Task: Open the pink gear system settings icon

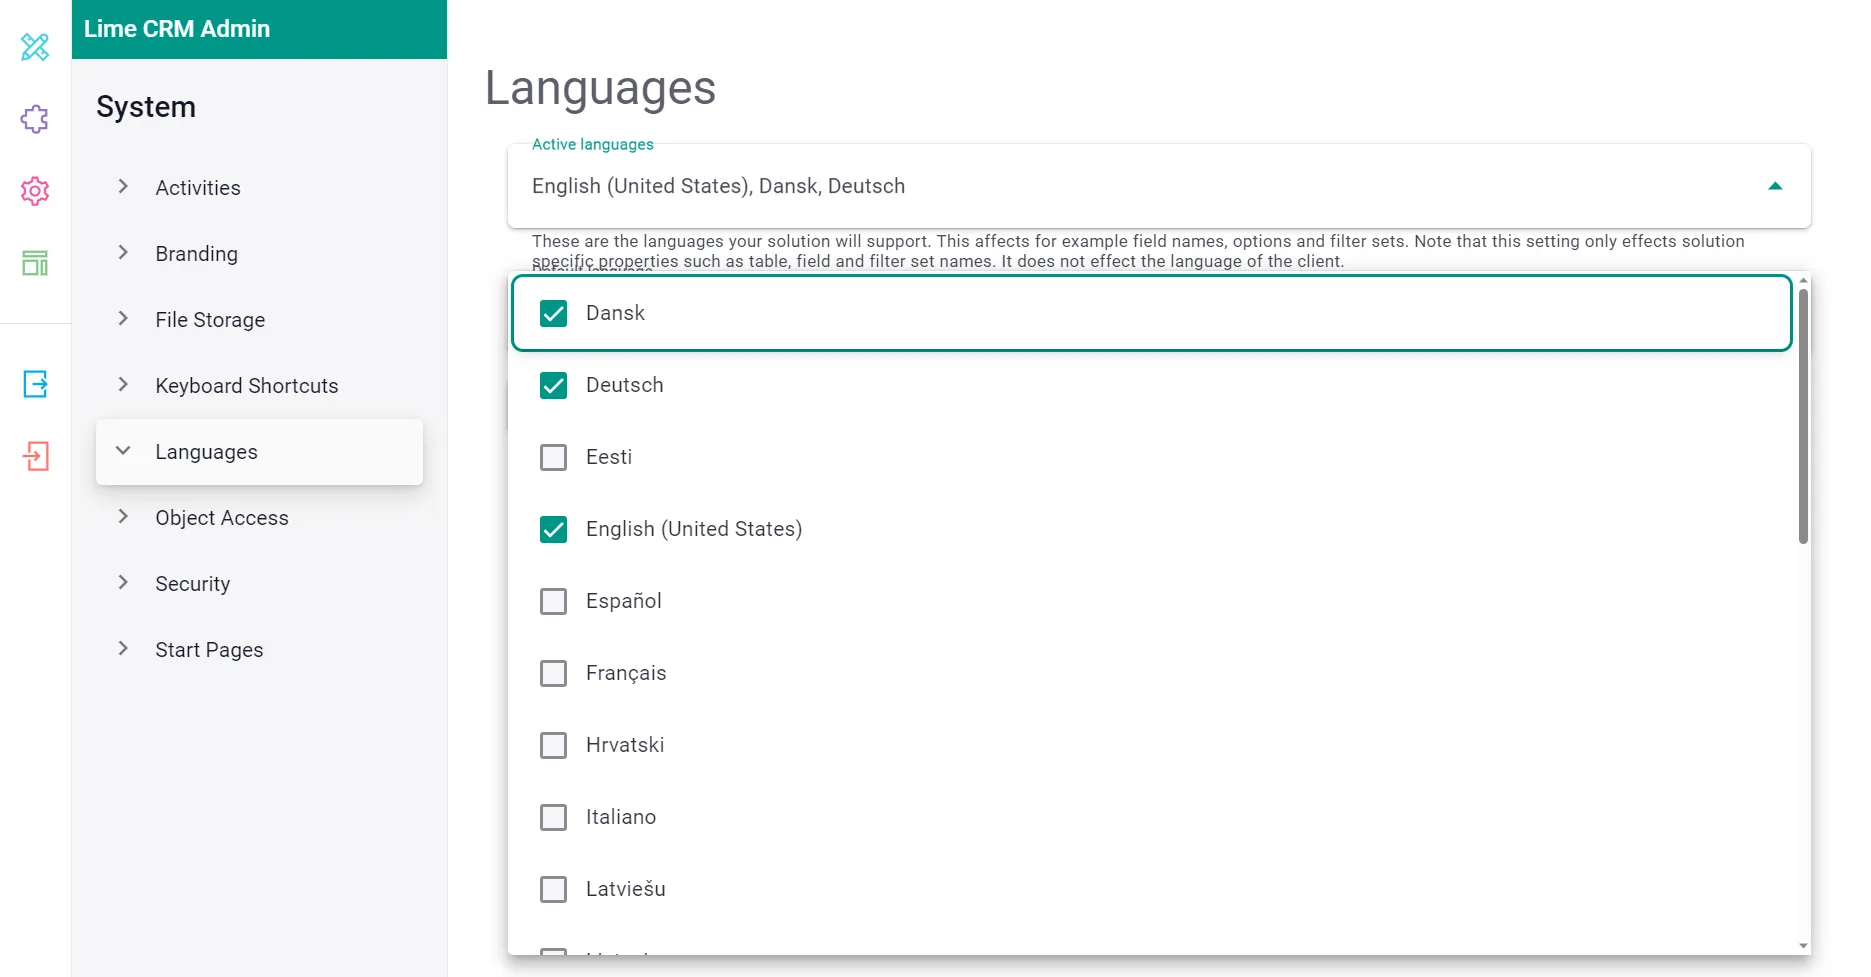Action: (x=35, y=191)
